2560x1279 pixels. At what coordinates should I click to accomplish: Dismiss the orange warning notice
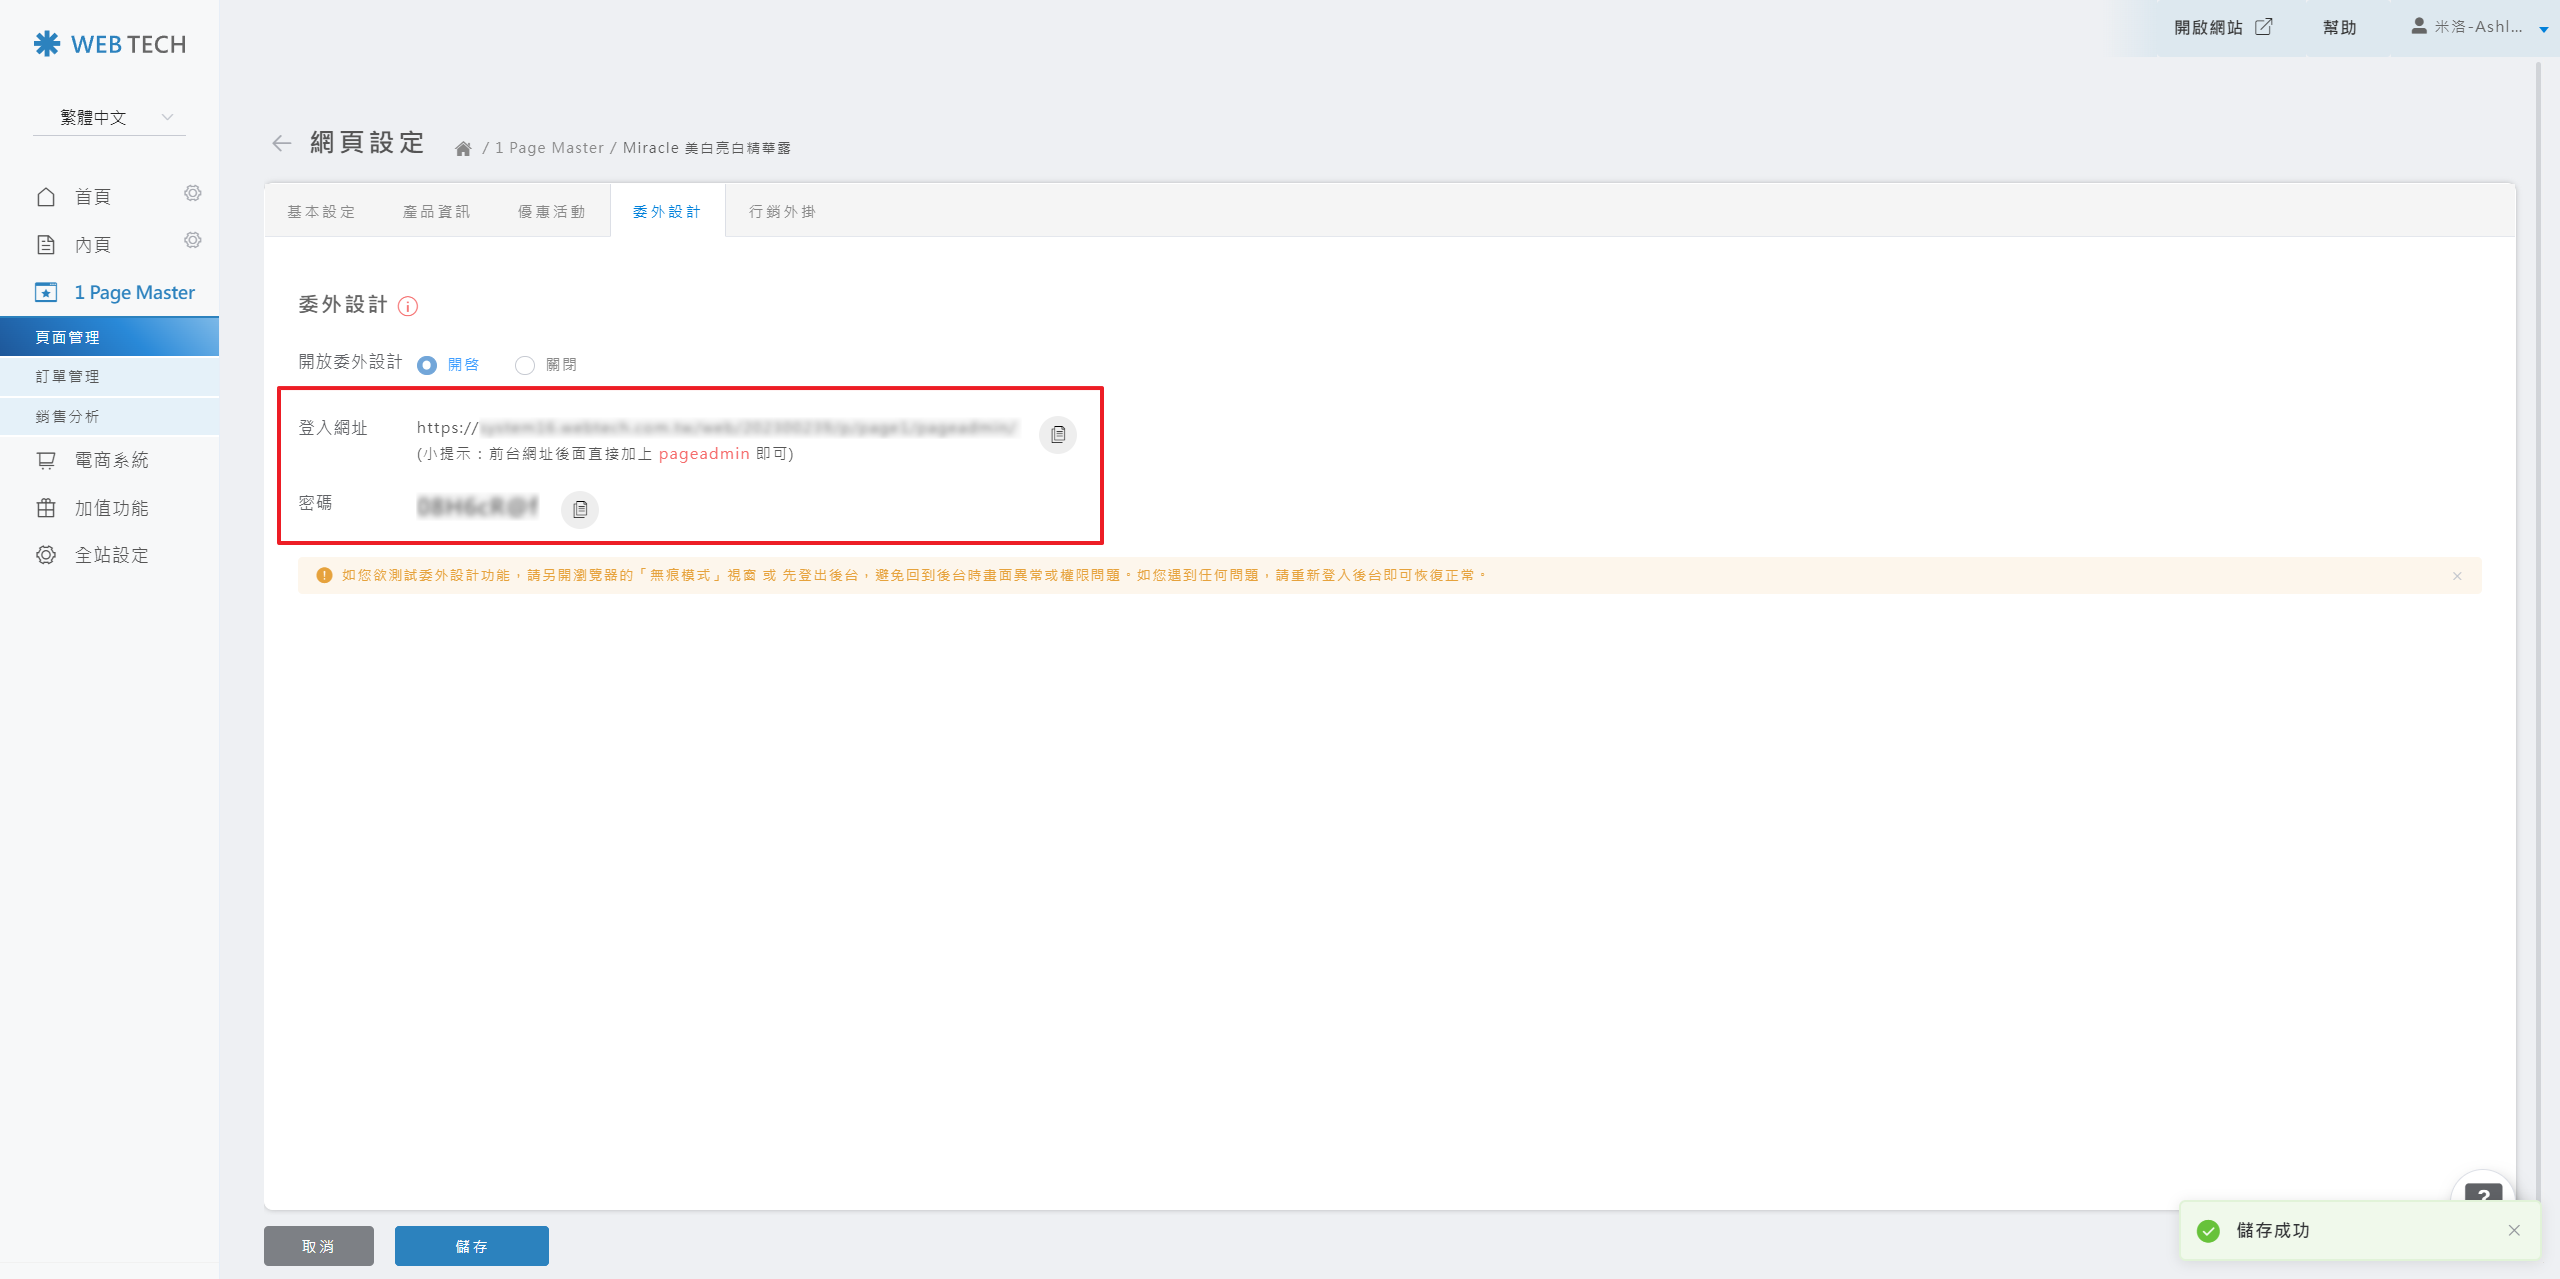click(x=2457, y=576)
